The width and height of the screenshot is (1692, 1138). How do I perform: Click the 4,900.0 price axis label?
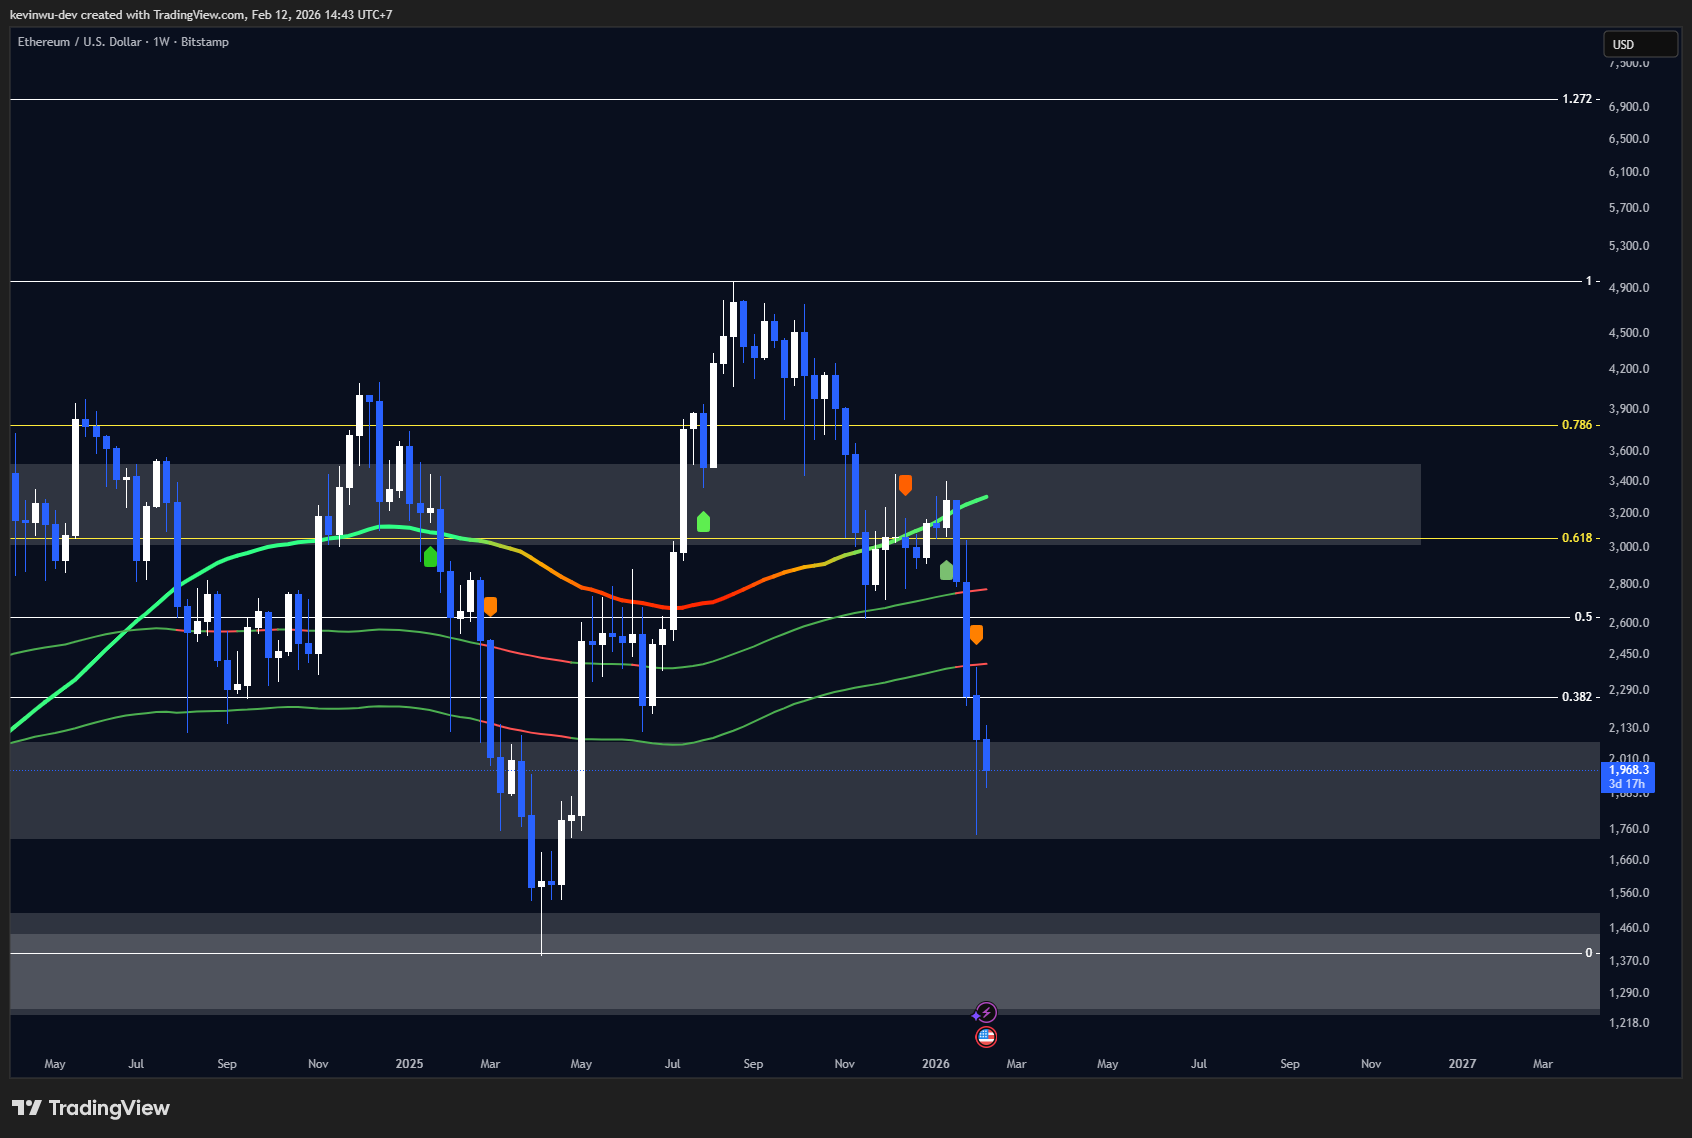(x=1628, y=288)
